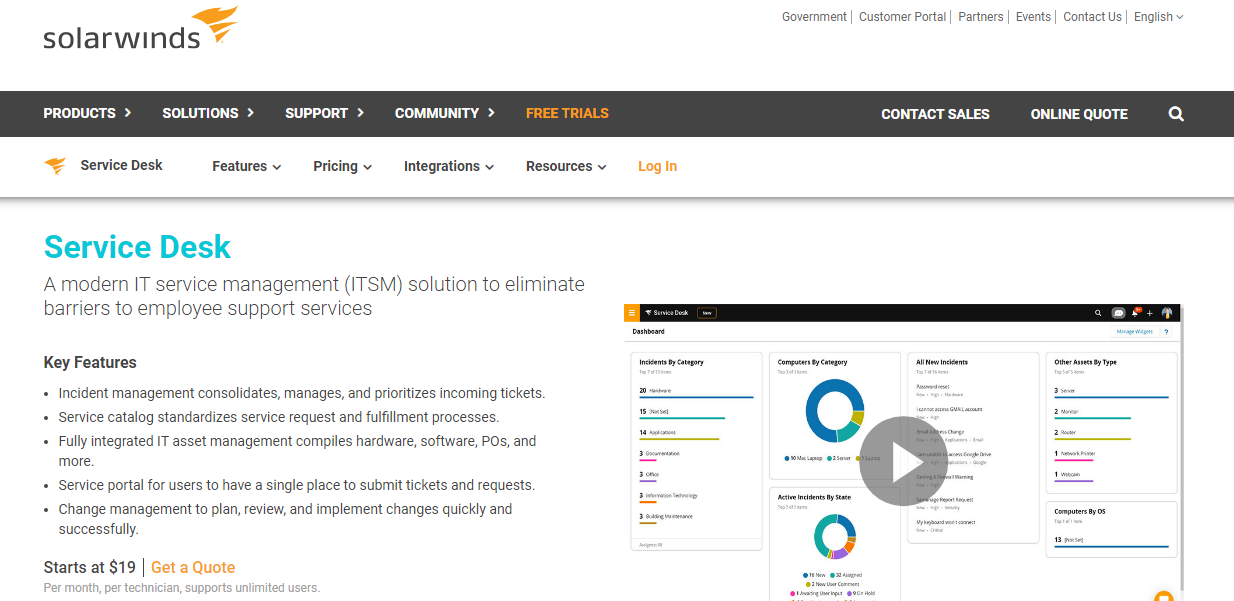
Task: Click the Service portal for users bullet
Action: tap(297, 485)
